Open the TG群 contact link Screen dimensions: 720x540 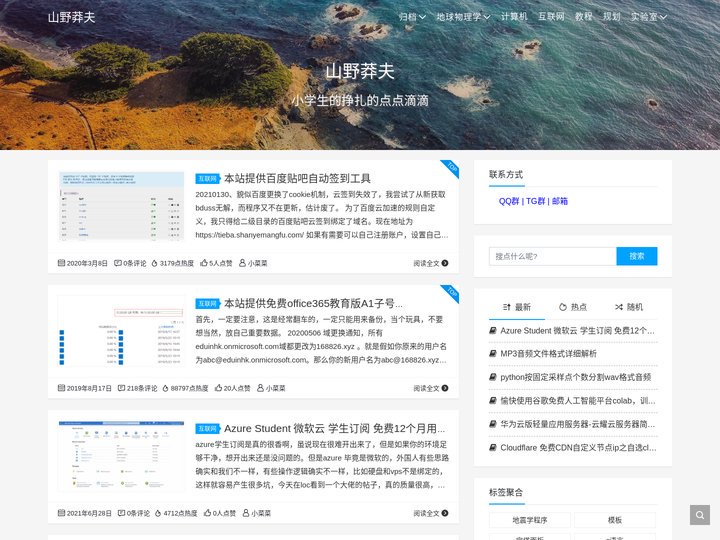[x=536, y=201]
